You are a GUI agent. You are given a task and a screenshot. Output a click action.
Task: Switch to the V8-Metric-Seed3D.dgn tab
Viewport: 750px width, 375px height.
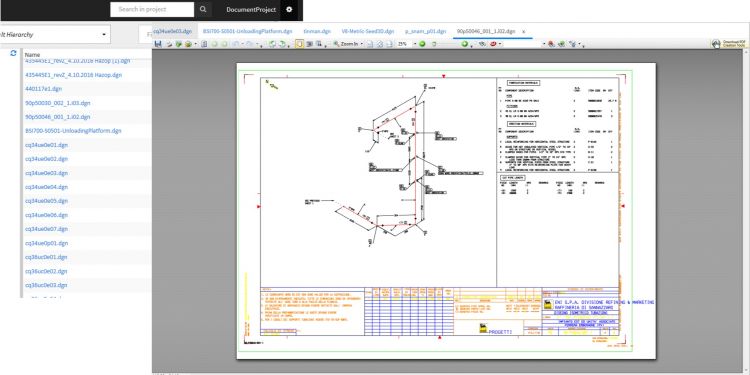click(x=368, y=31)
